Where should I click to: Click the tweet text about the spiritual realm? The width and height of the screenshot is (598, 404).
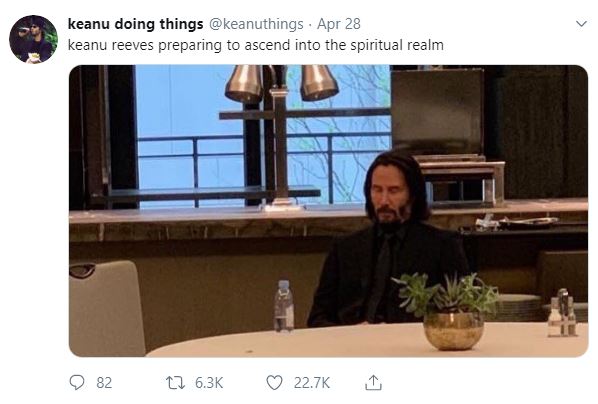[256, 45]
